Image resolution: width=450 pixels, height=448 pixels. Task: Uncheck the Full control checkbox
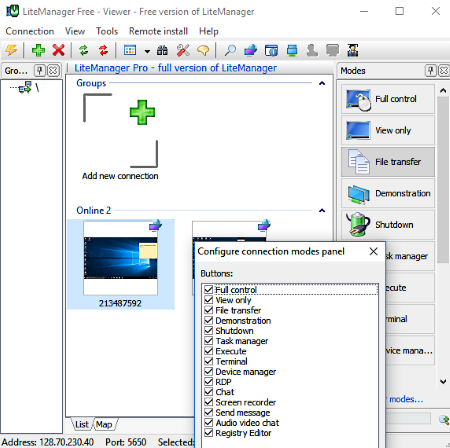pyautogui.click(x=209, y=289)
